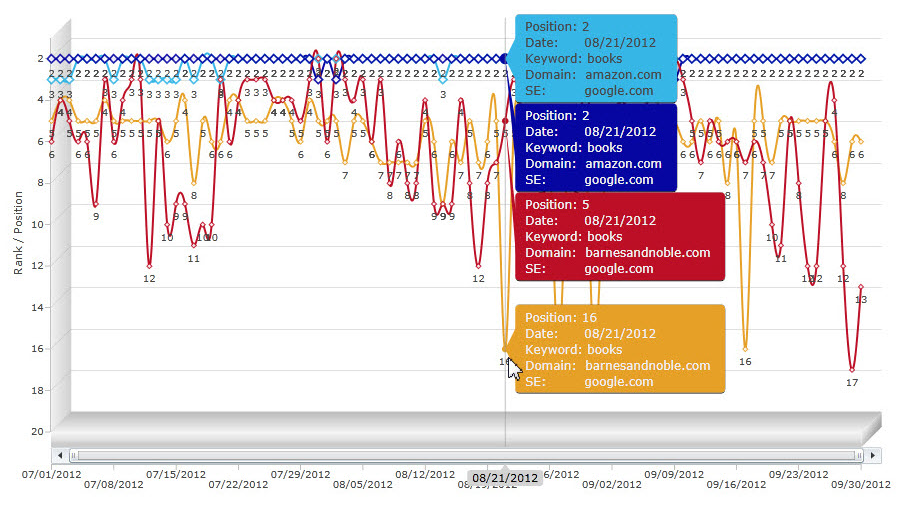This screenshot has height=515, width=914.
Task: Click the 09/30/2012 axis date label
Action: pos(861,484)
